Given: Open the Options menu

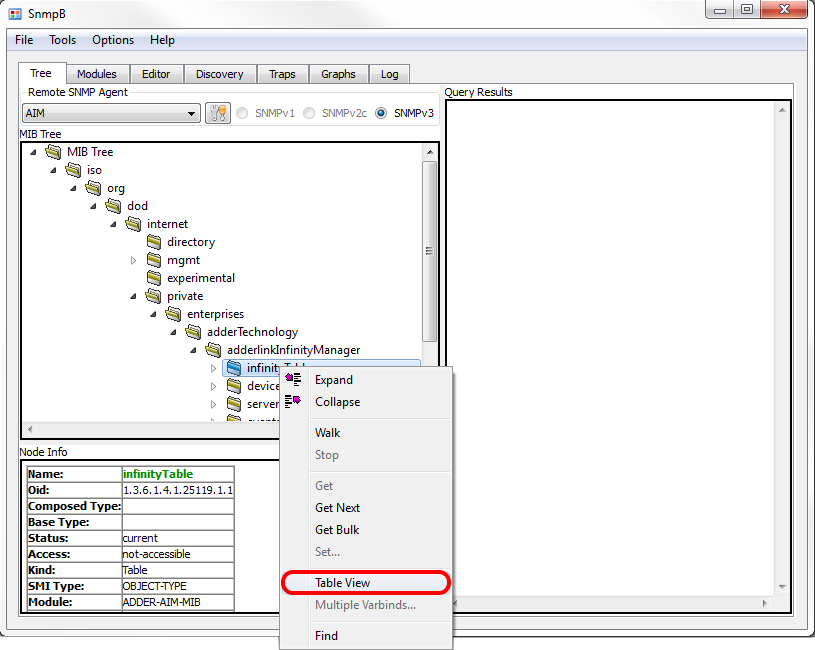Looking at the screenshot, I should [x=113, y=40].
